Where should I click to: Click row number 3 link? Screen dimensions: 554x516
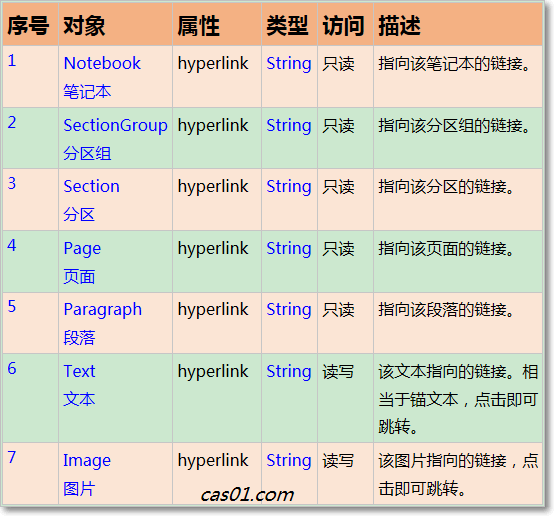coord(12,183)
